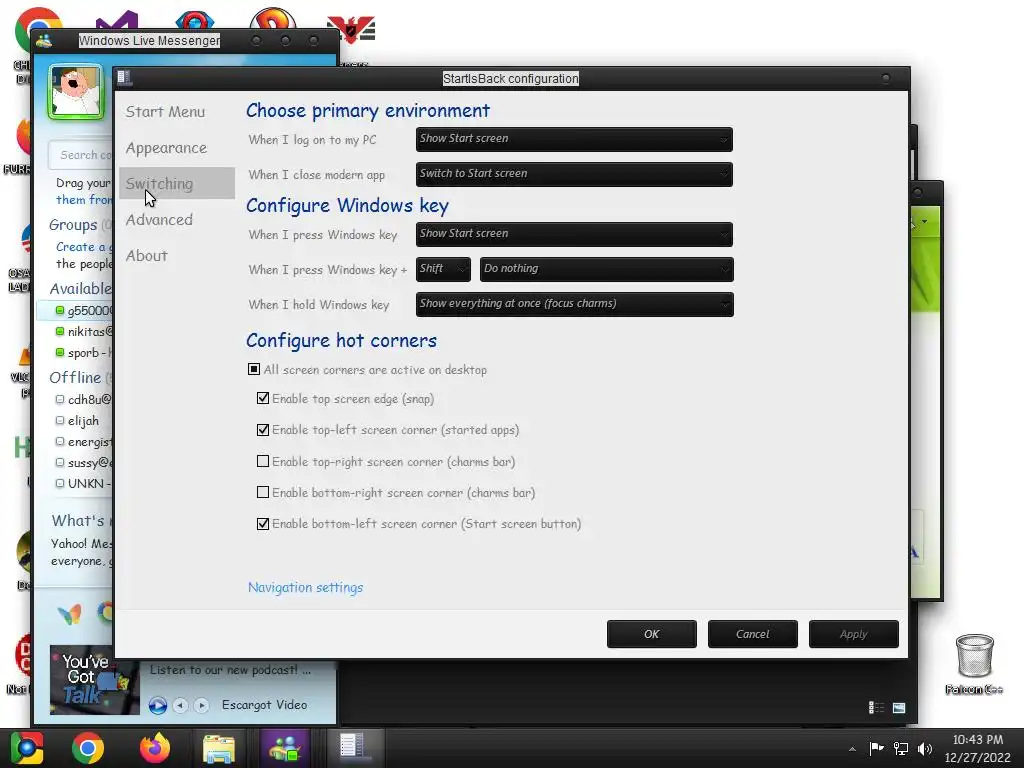Uncheck 'Enable bottom-left screen corner (Start screen button)'
The height and width of the screenshot is (768, 1024).
[x=263, y=524]
